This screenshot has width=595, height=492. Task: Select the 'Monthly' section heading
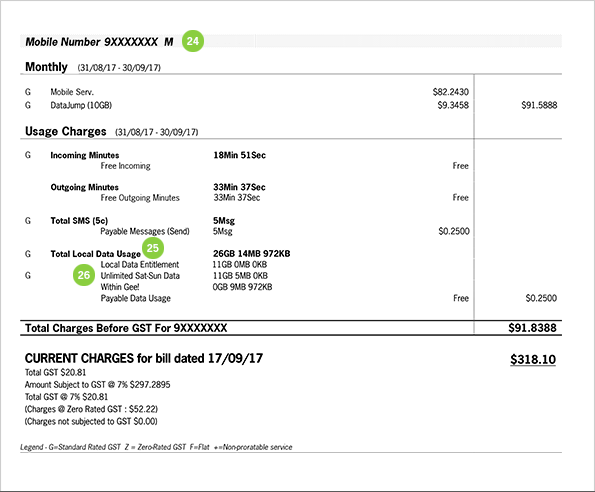click(x=46, y=67)
